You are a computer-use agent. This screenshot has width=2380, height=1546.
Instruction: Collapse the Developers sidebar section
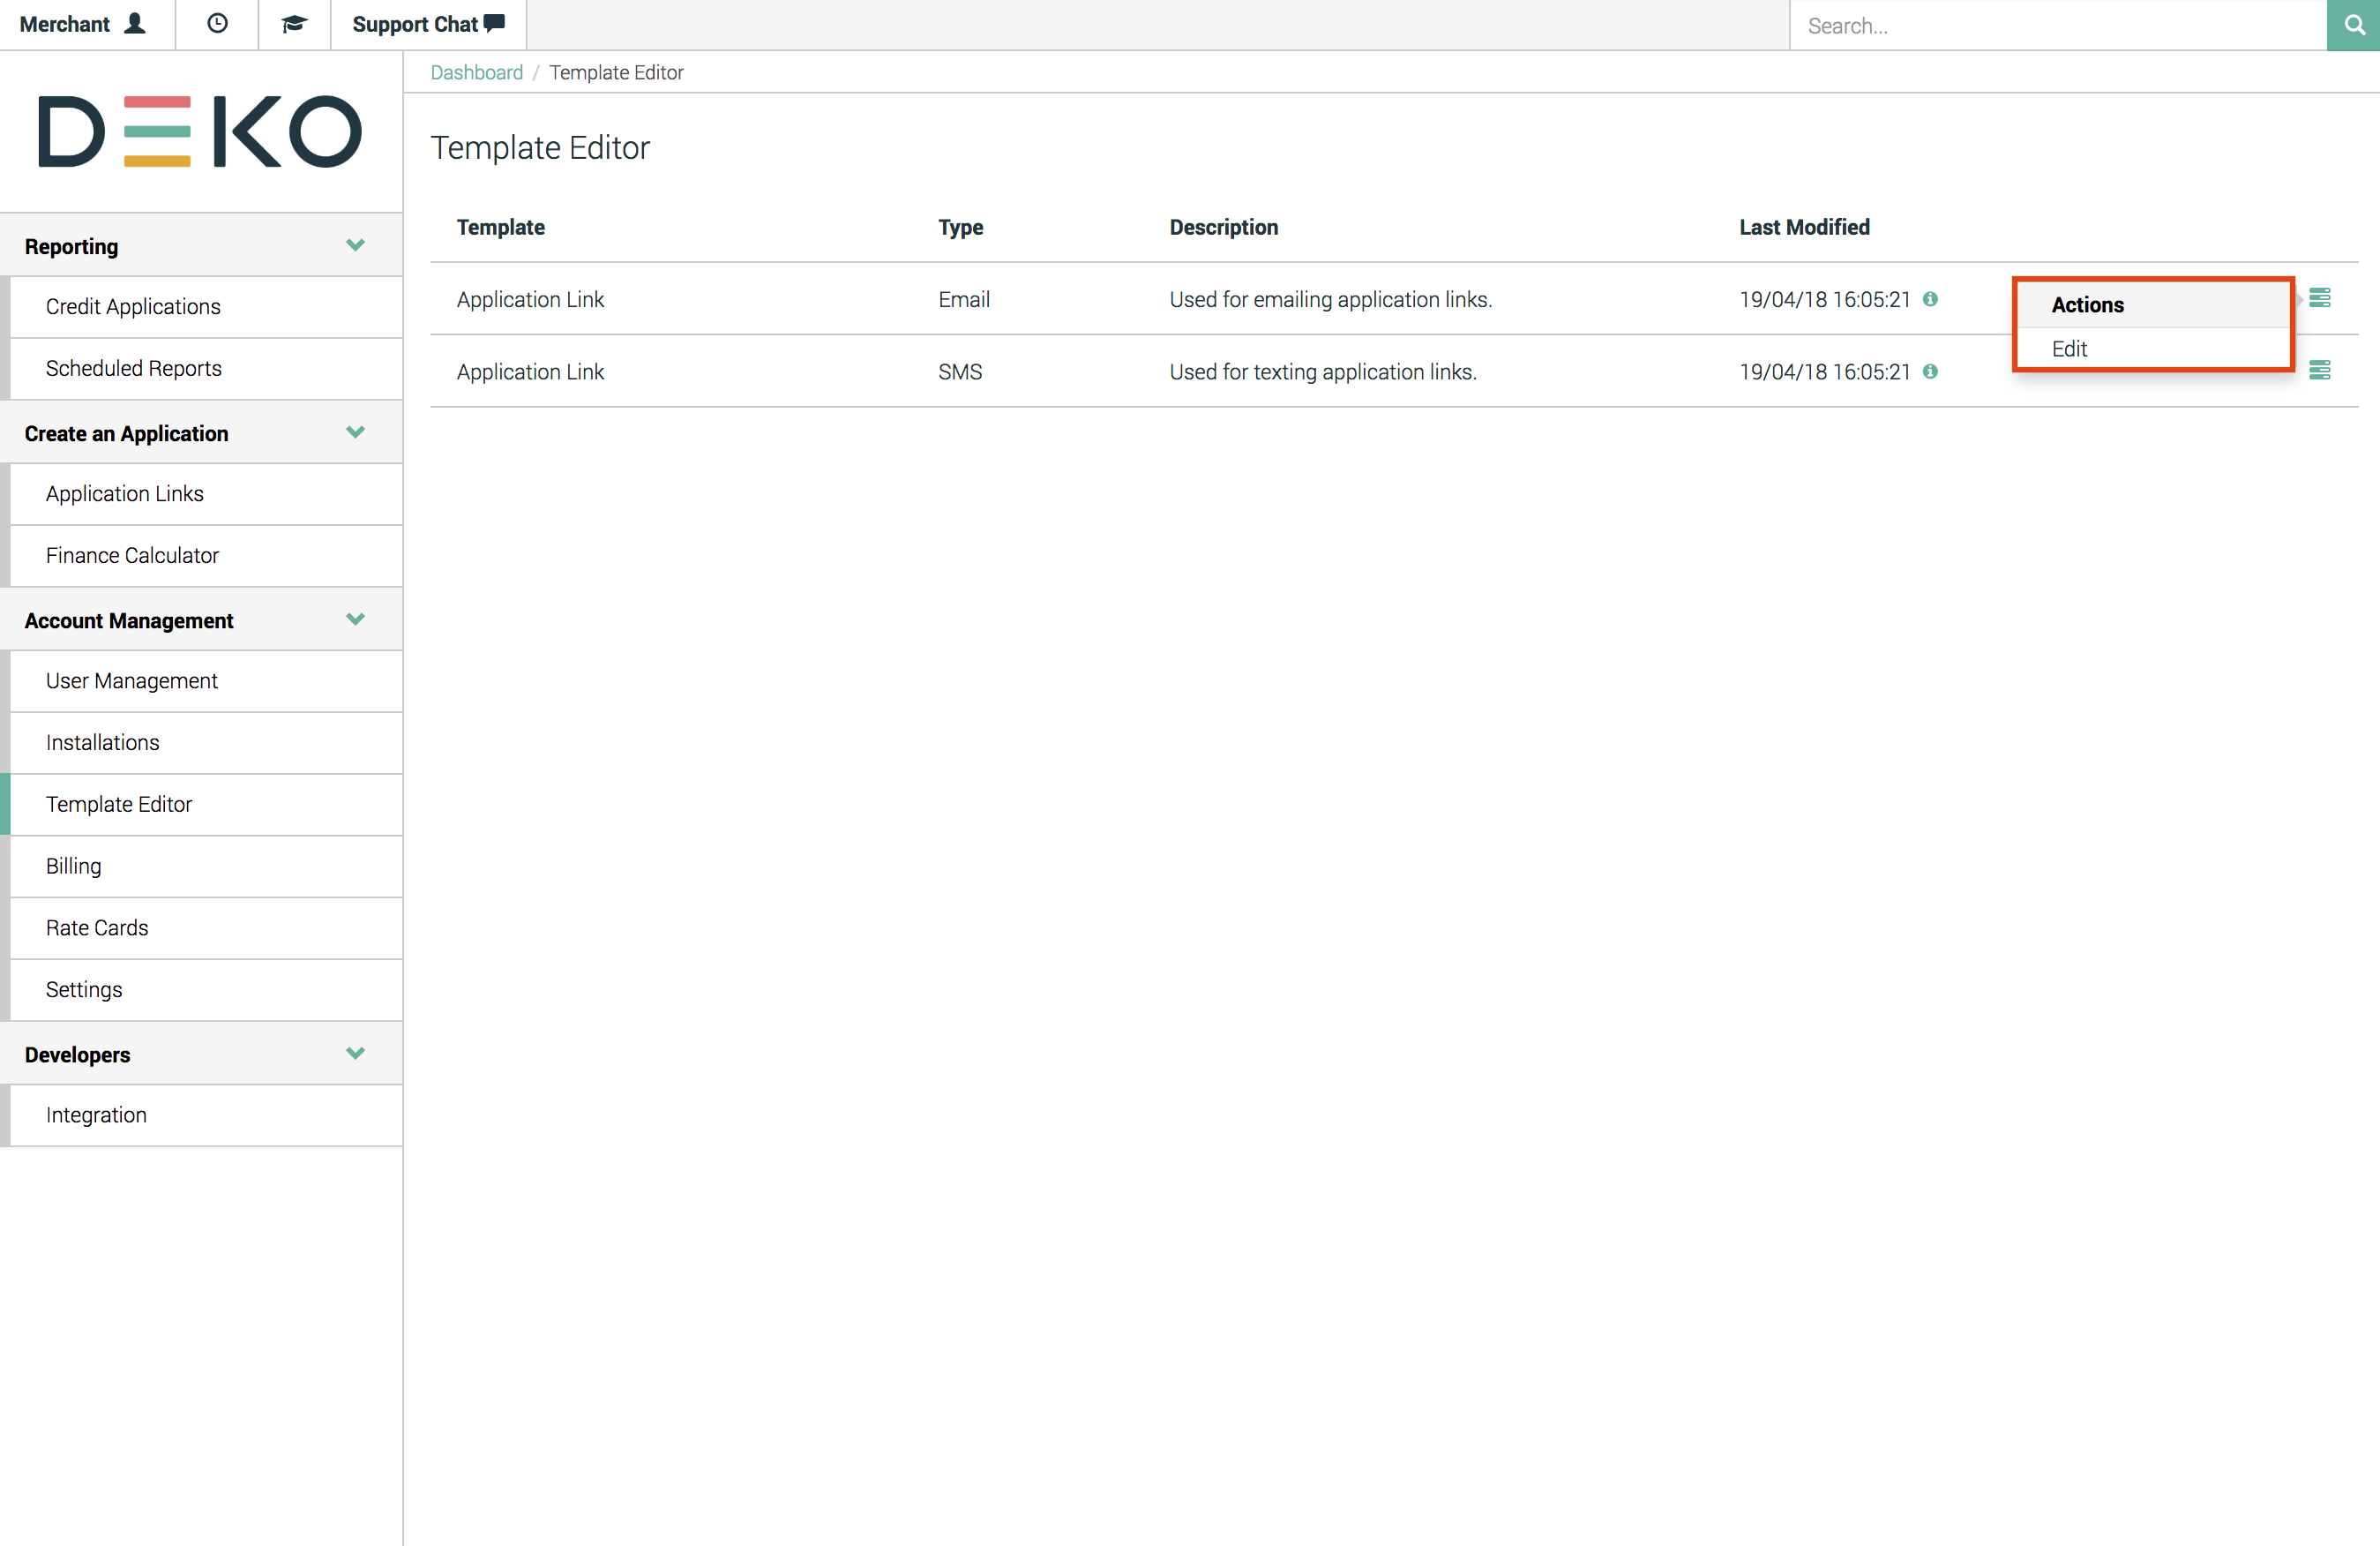click(x=354, y=1053)
